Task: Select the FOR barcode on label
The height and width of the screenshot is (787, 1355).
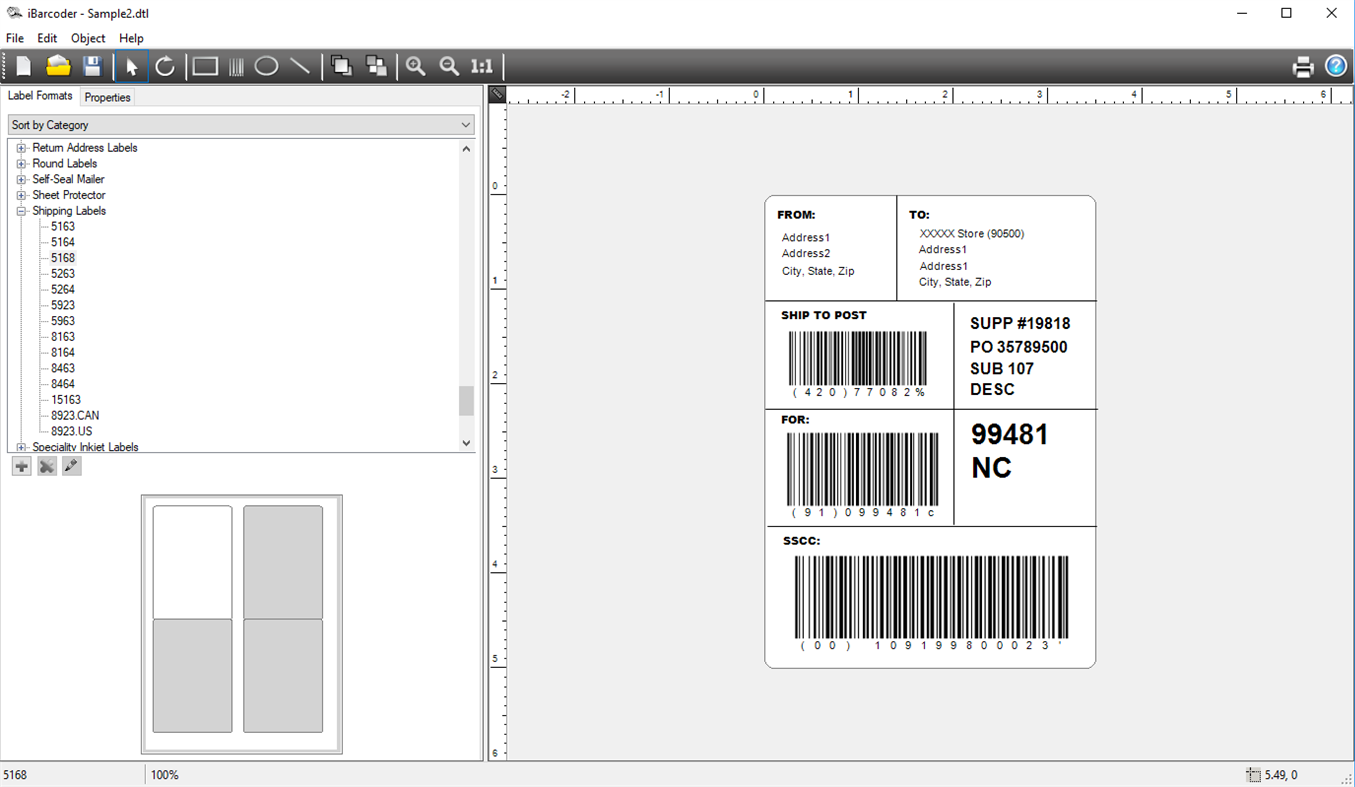Action: (862, 475)
